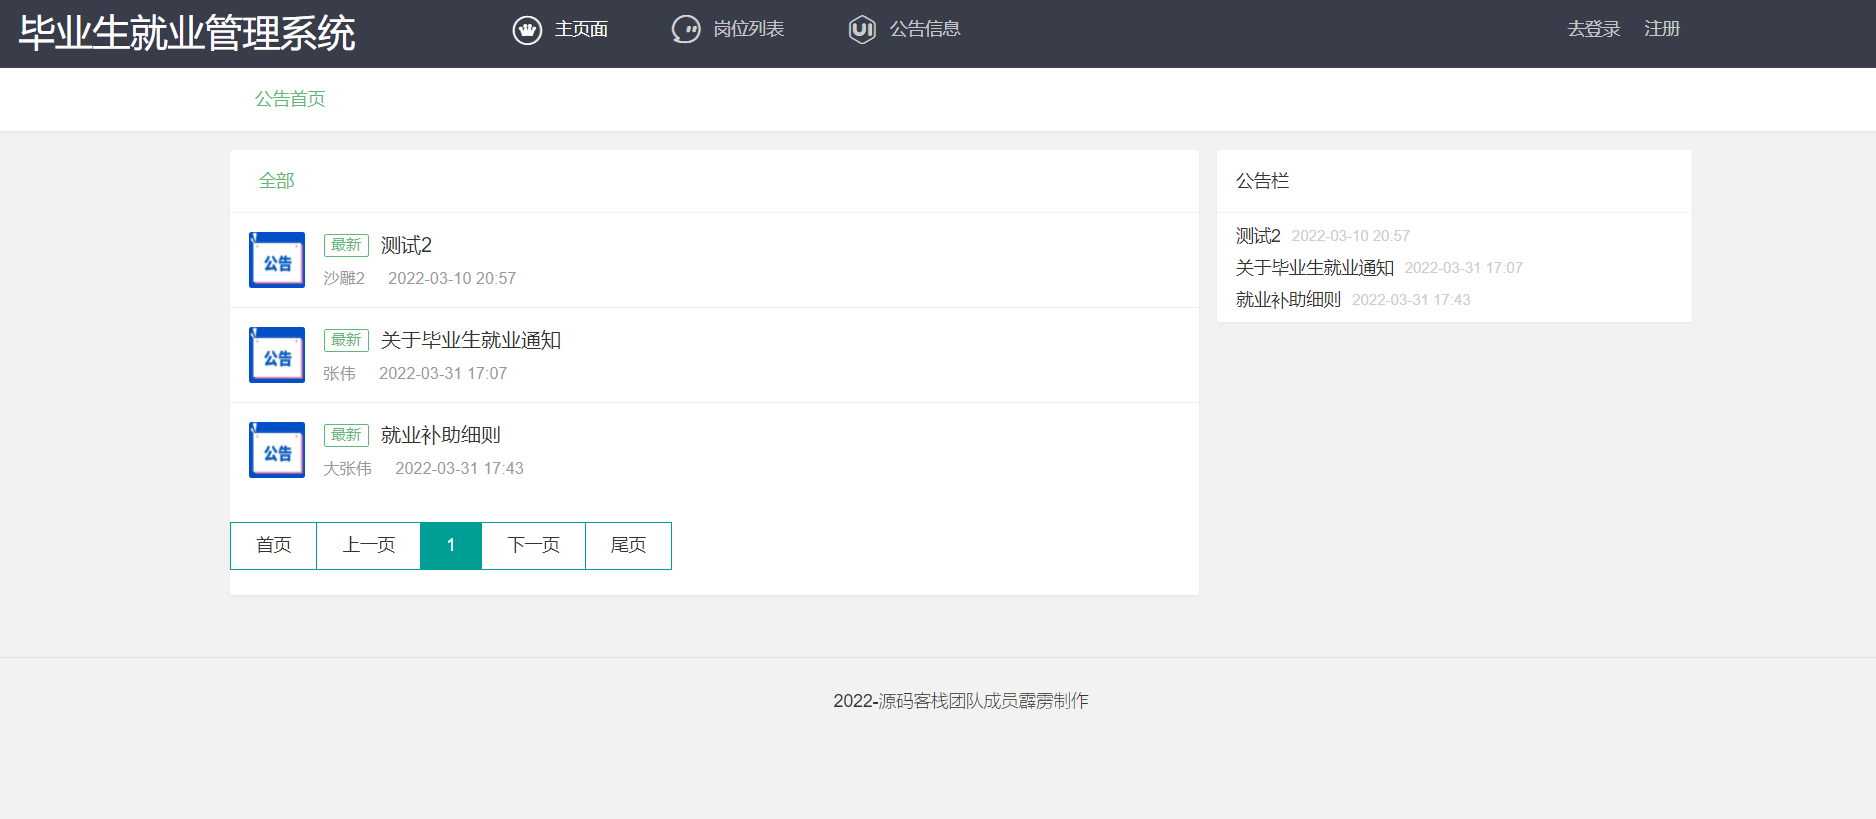Select the 全部 category tab

[276, 181]
